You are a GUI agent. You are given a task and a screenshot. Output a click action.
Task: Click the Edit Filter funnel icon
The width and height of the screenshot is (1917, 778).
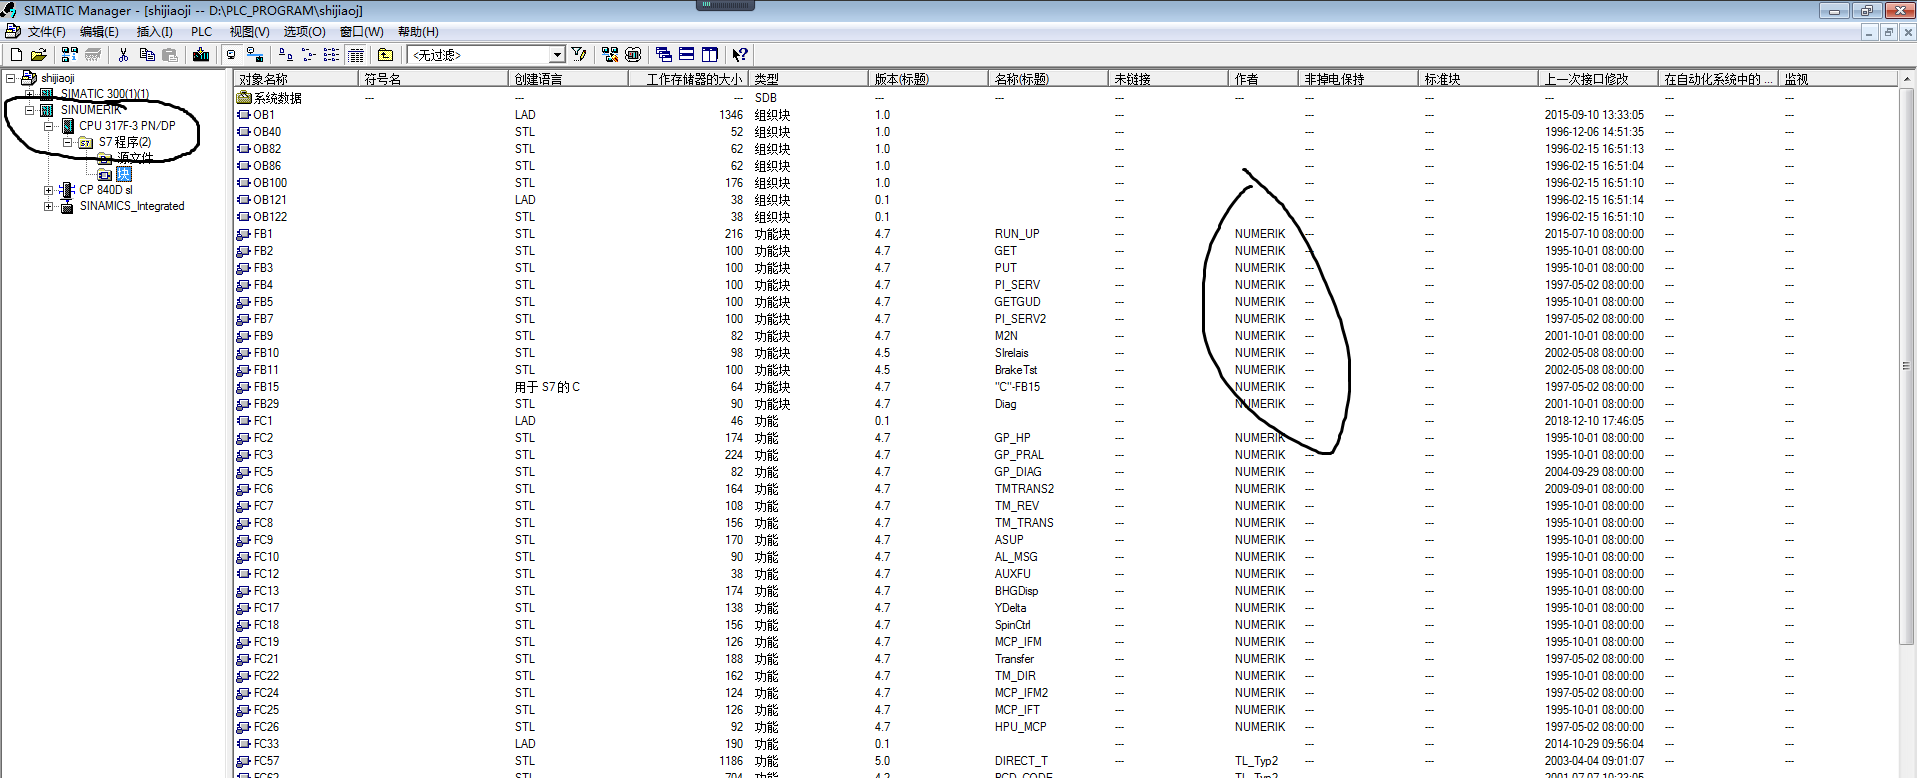pyautogui.click(x=579, y=55)
